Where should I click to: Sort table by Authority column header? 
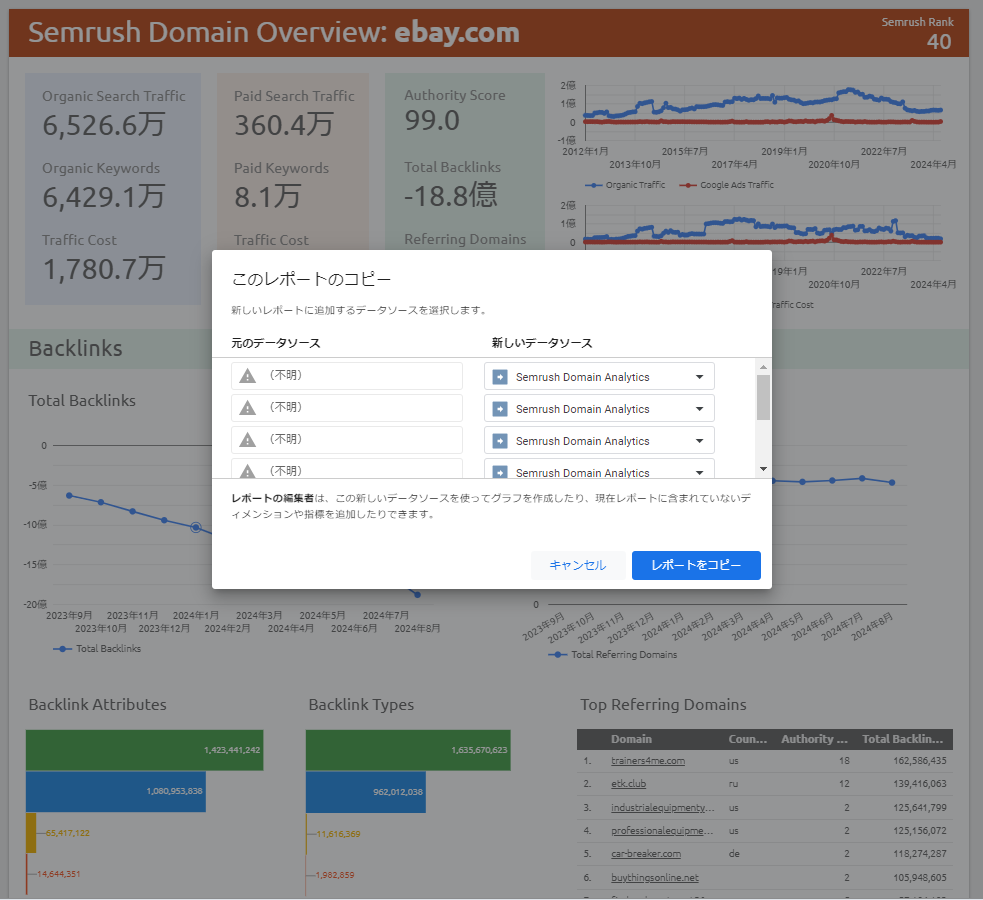814,739
